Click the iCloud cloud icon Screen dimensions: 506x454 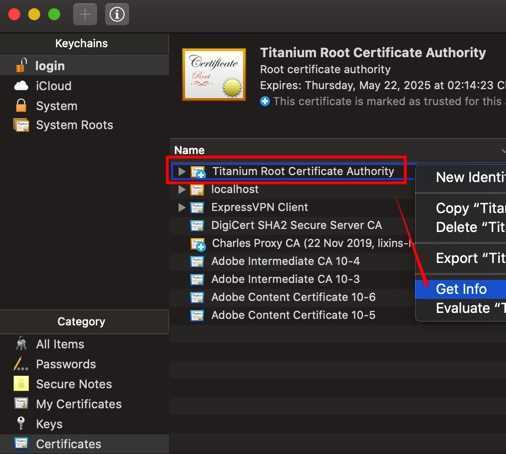pos(21,86)
